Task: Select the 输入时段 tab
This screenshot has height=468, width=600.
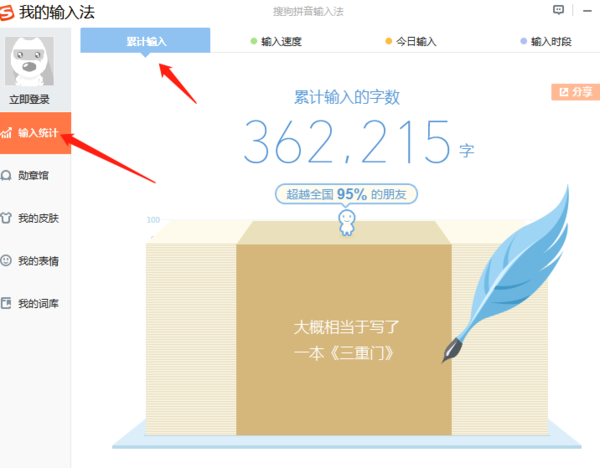Action: (546, 41)
